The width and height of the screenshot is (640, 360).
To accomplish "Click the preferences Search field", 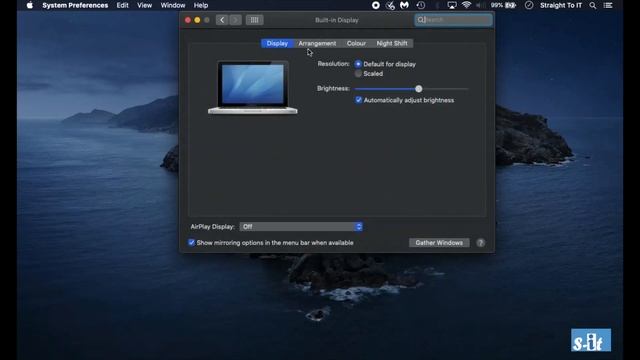I will click(x=453, y=20).
